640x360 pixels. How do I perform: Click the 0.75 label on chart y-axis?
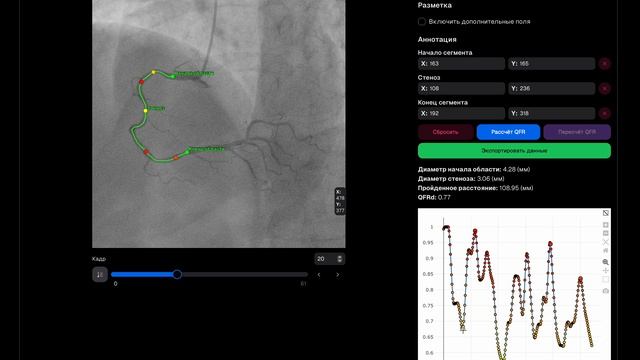click(x=428, y=306)
